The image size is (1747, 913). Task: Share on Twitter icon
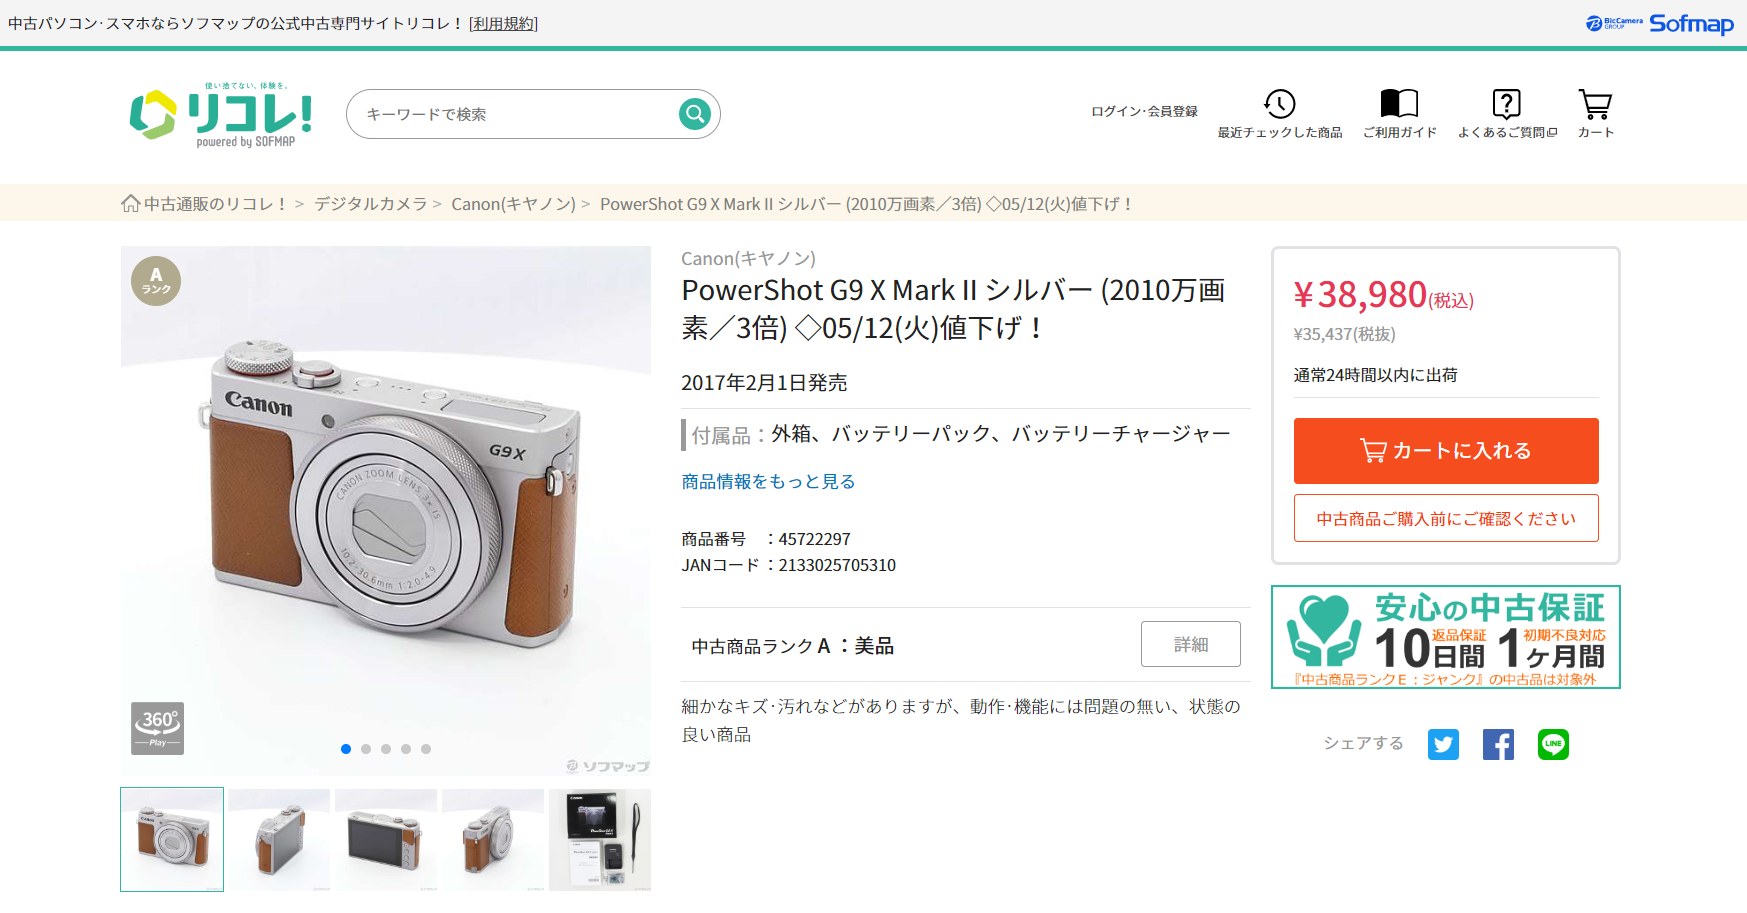tap(1443, 744)
